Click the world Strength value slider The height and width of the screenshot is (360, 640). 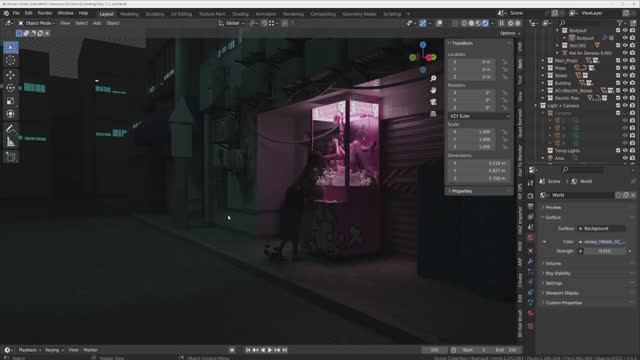(604, 251)
